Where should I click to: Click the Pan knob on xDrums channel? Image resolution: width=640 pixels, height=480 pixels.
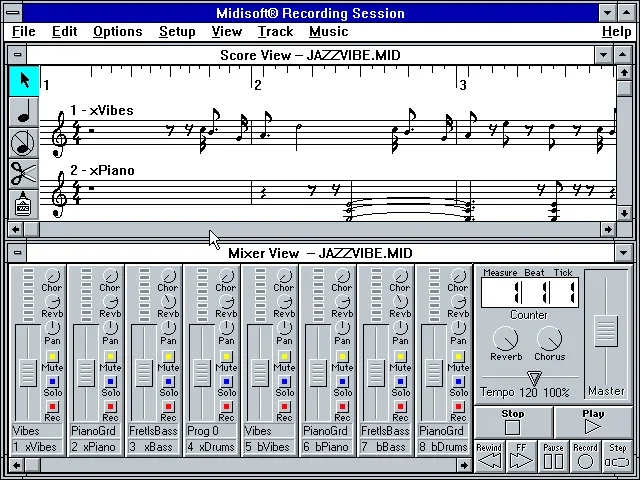[226, 327]
